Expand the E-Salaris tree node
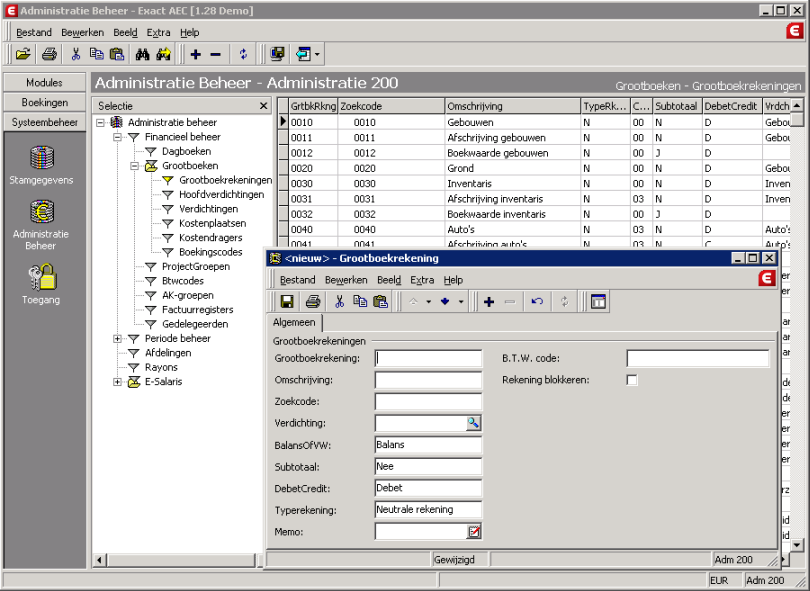810x591 pixels. (117, 382)
